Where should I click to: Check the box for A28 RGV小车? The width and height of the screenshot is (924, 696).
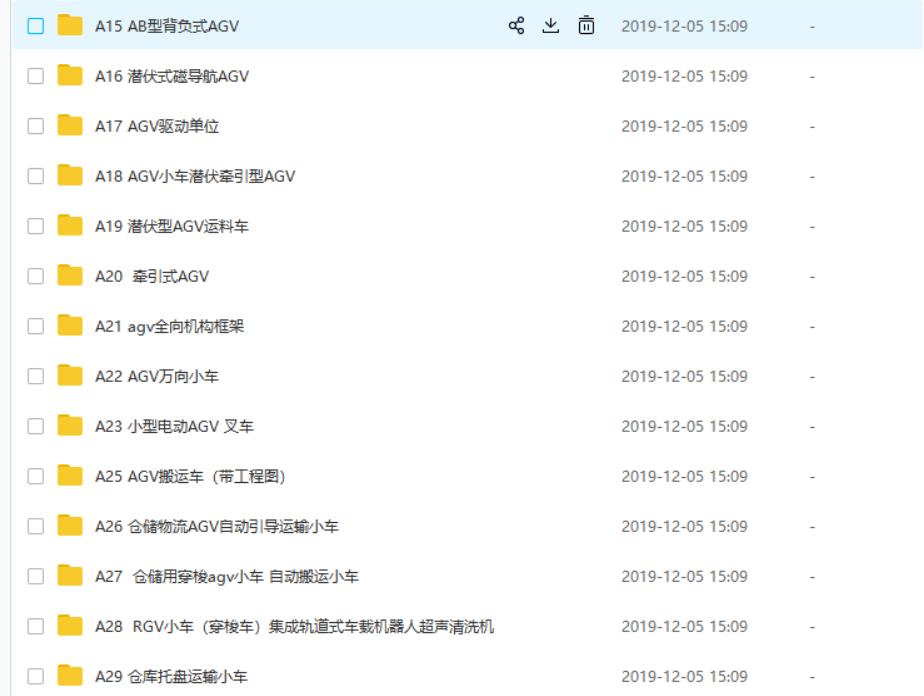tap(35, 626)
